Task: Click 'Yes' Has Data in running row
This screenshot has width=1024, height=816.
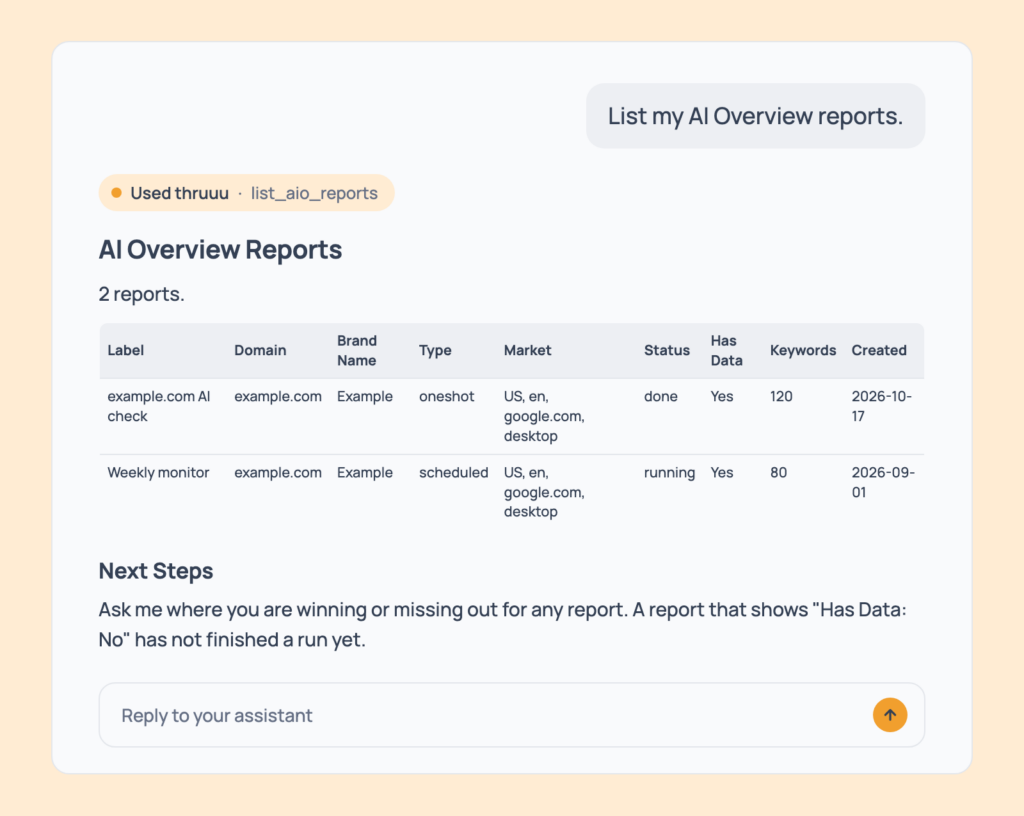Action: pos(722,472)
